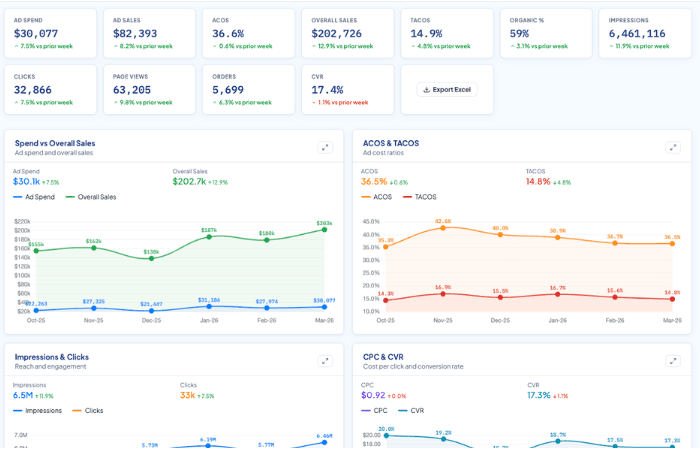
Task: Expand the Impressions & Clicks chart
Action: coord(325,361)
